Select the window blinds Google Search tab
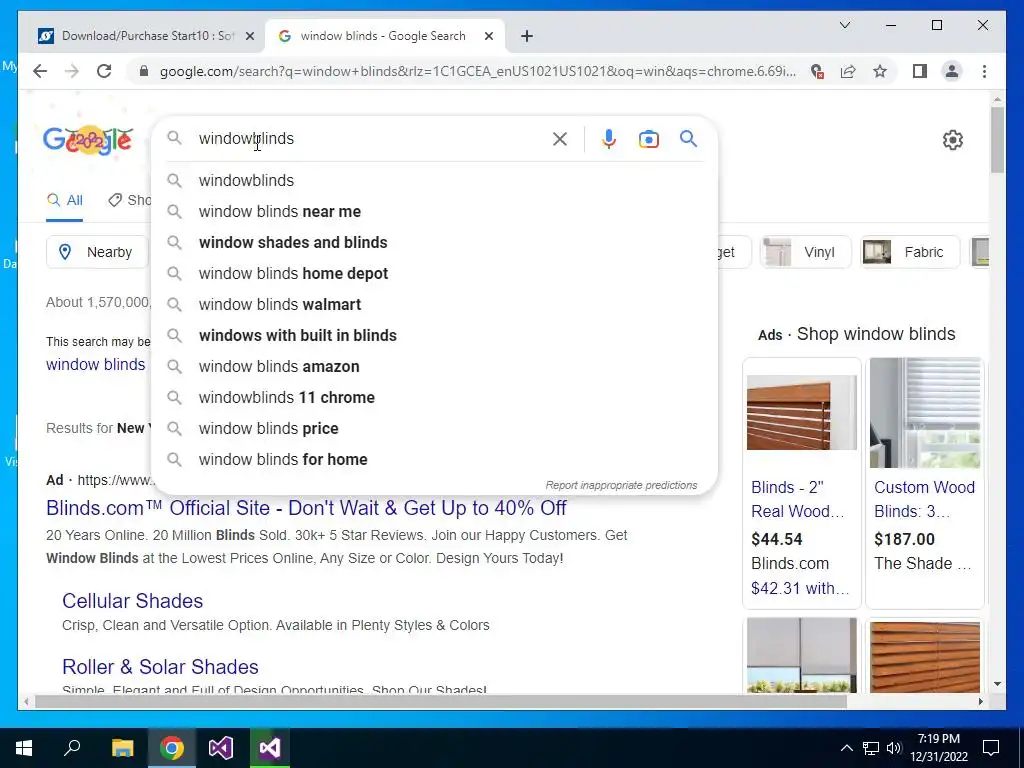This screenshot has height=768, width=1024. pyautogui.click(x=383, y=36)
